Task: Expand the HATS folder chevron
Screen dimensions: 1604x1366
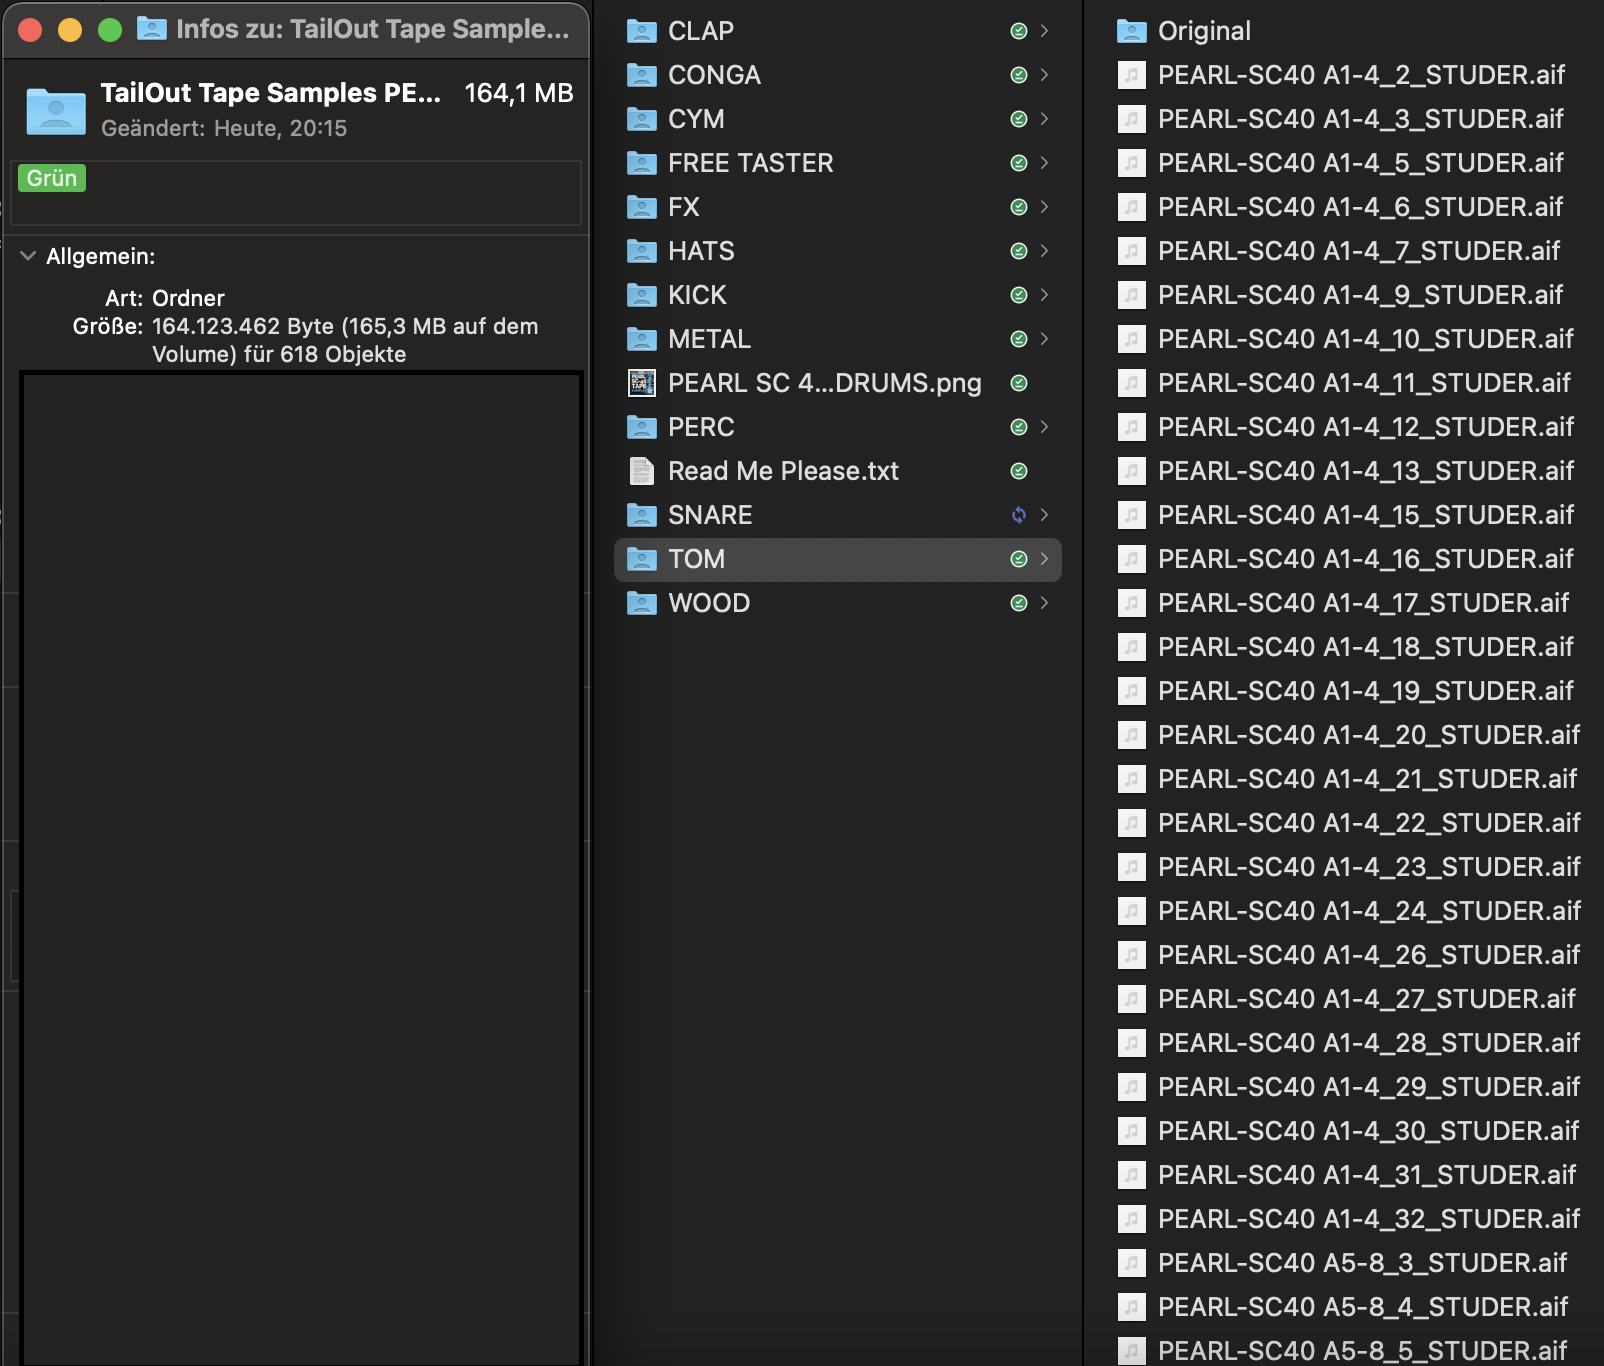Action: [1044, 251]
